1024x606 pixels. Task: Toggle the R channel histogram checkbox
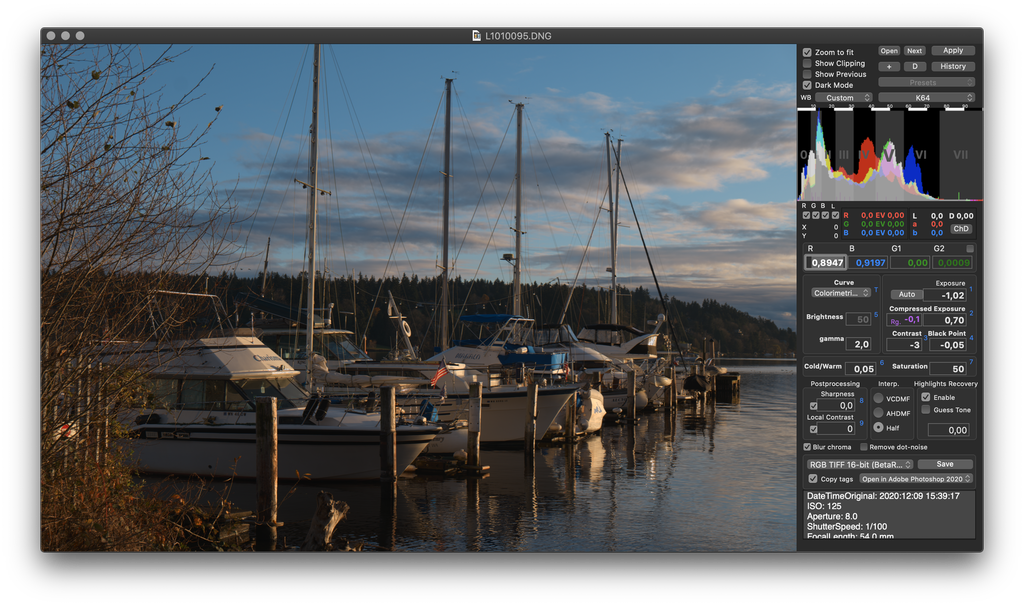pyautogui.click(x=805, y=215)
